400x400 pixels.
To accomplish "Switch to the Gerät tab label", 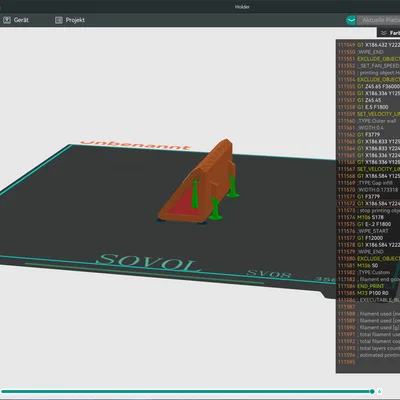I will tap(21, 20).
